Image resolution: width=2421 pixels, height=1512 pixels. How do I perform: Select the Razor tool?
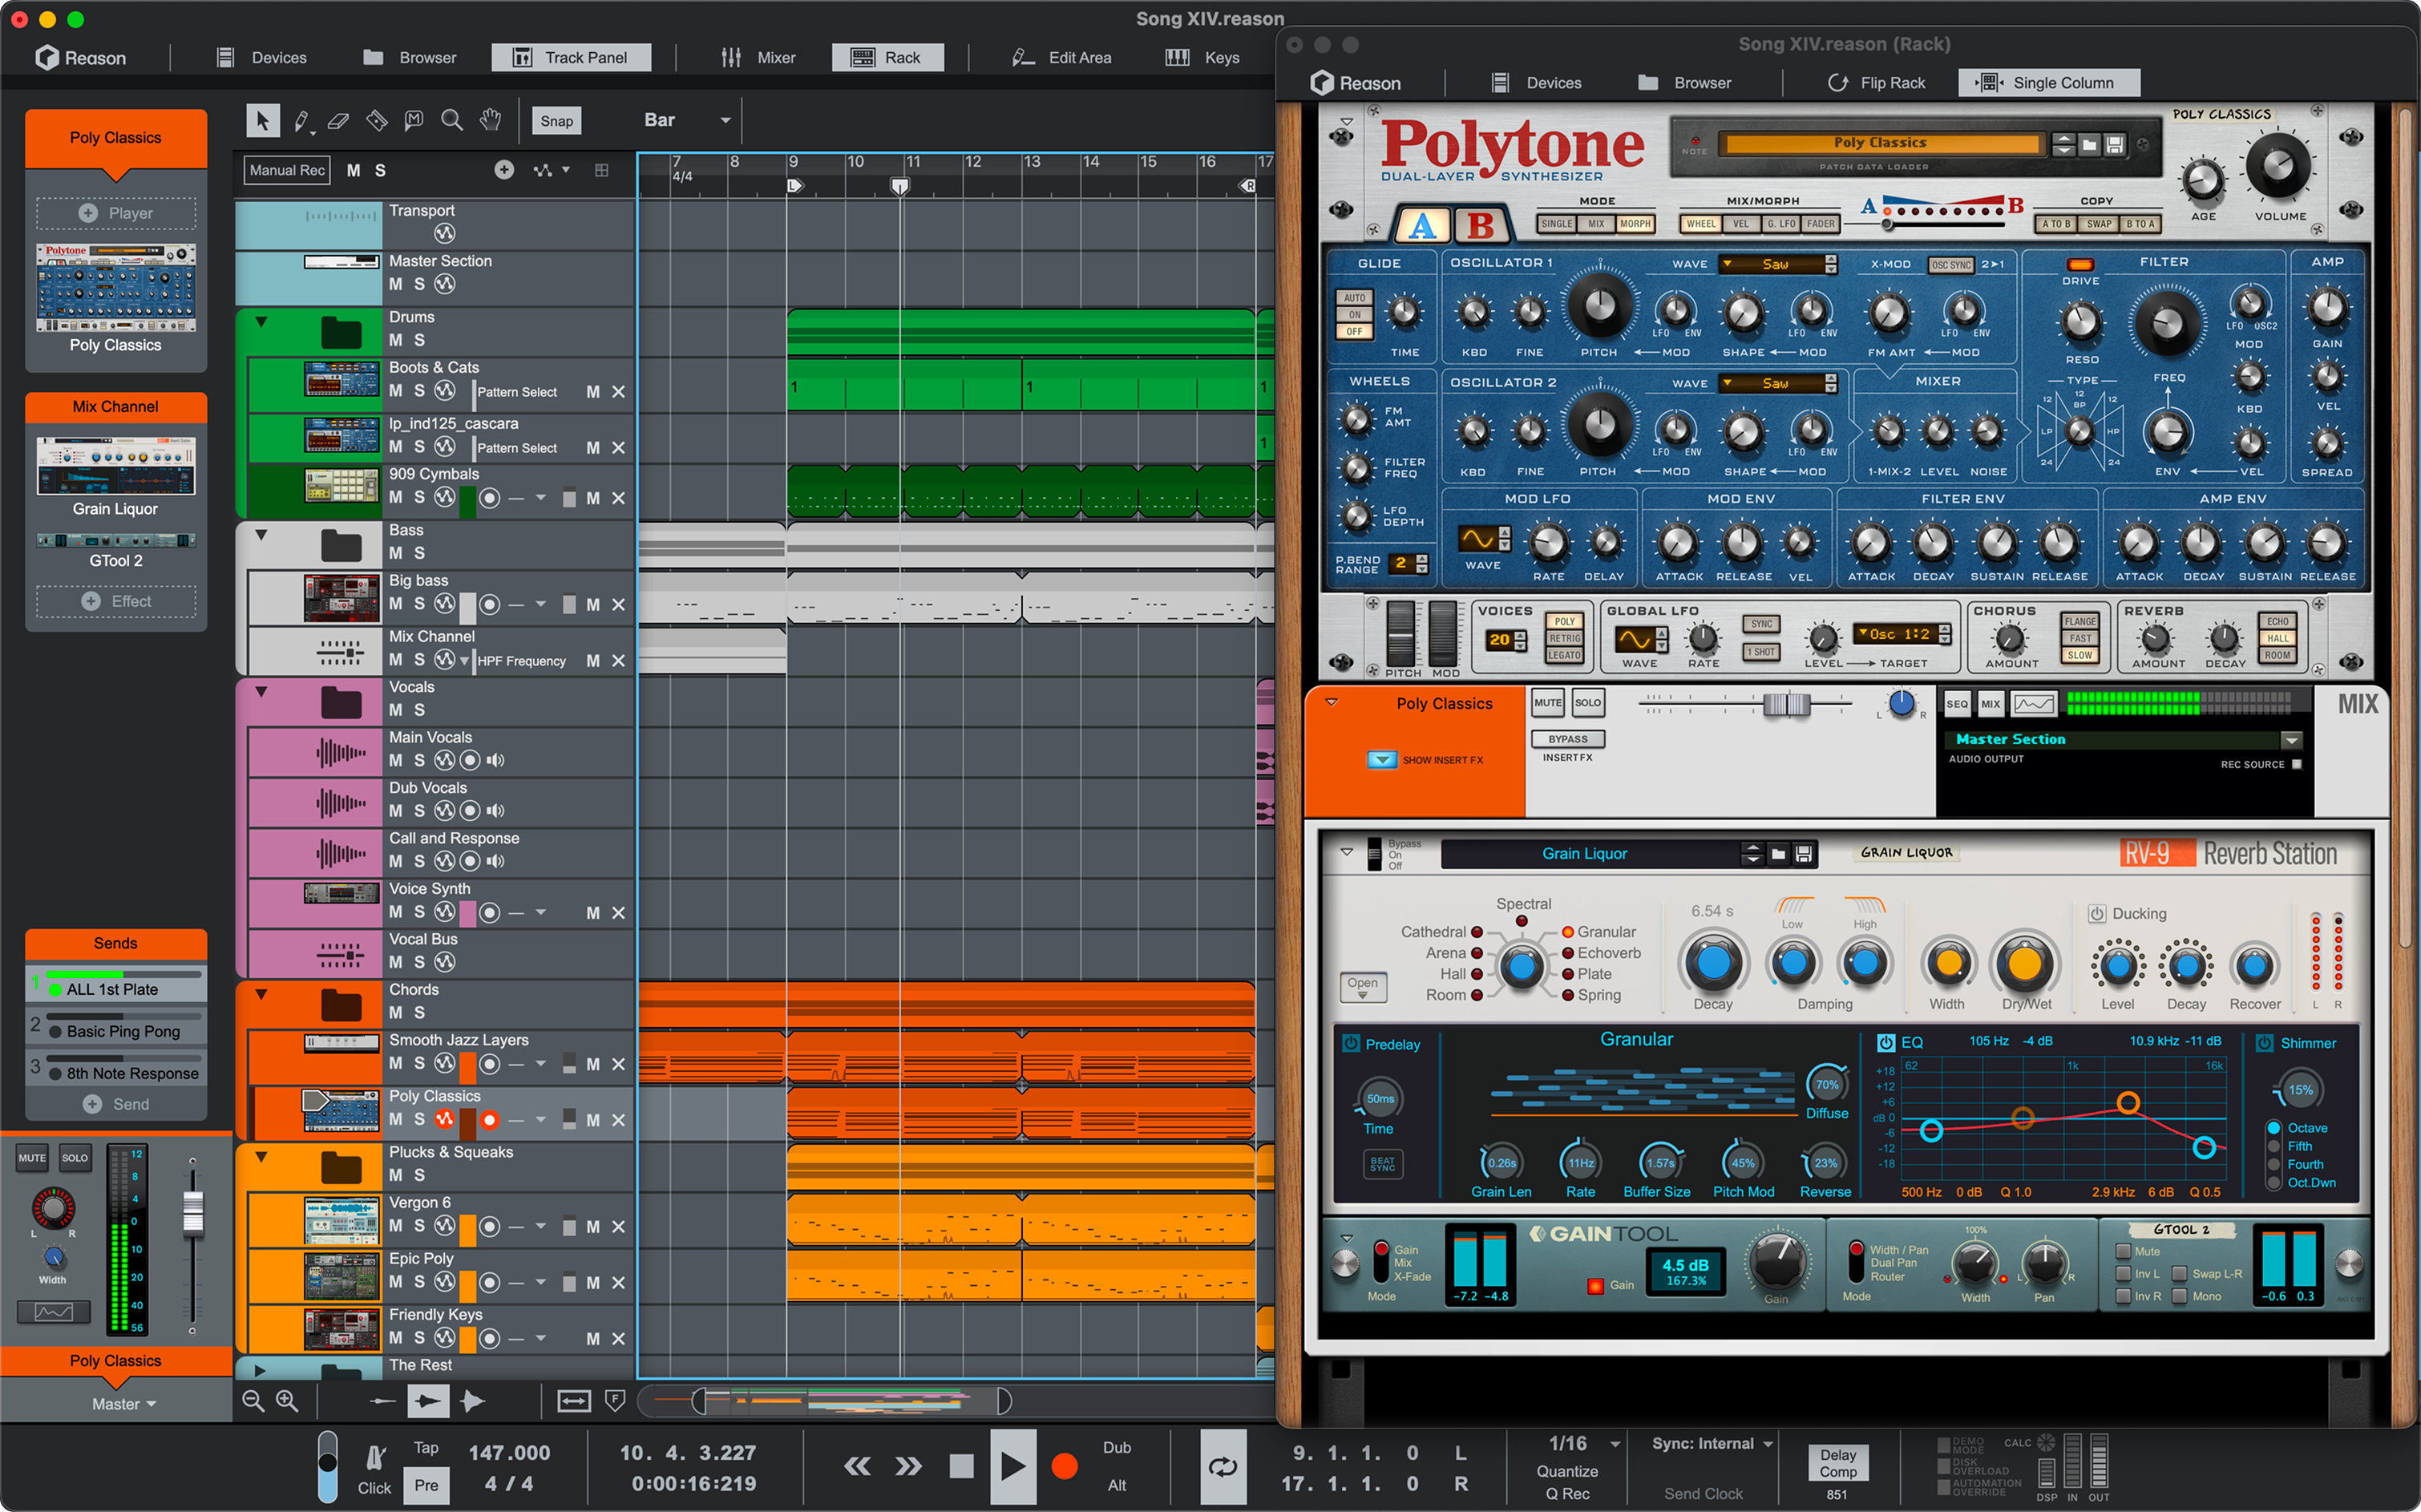tap(377, 121)
